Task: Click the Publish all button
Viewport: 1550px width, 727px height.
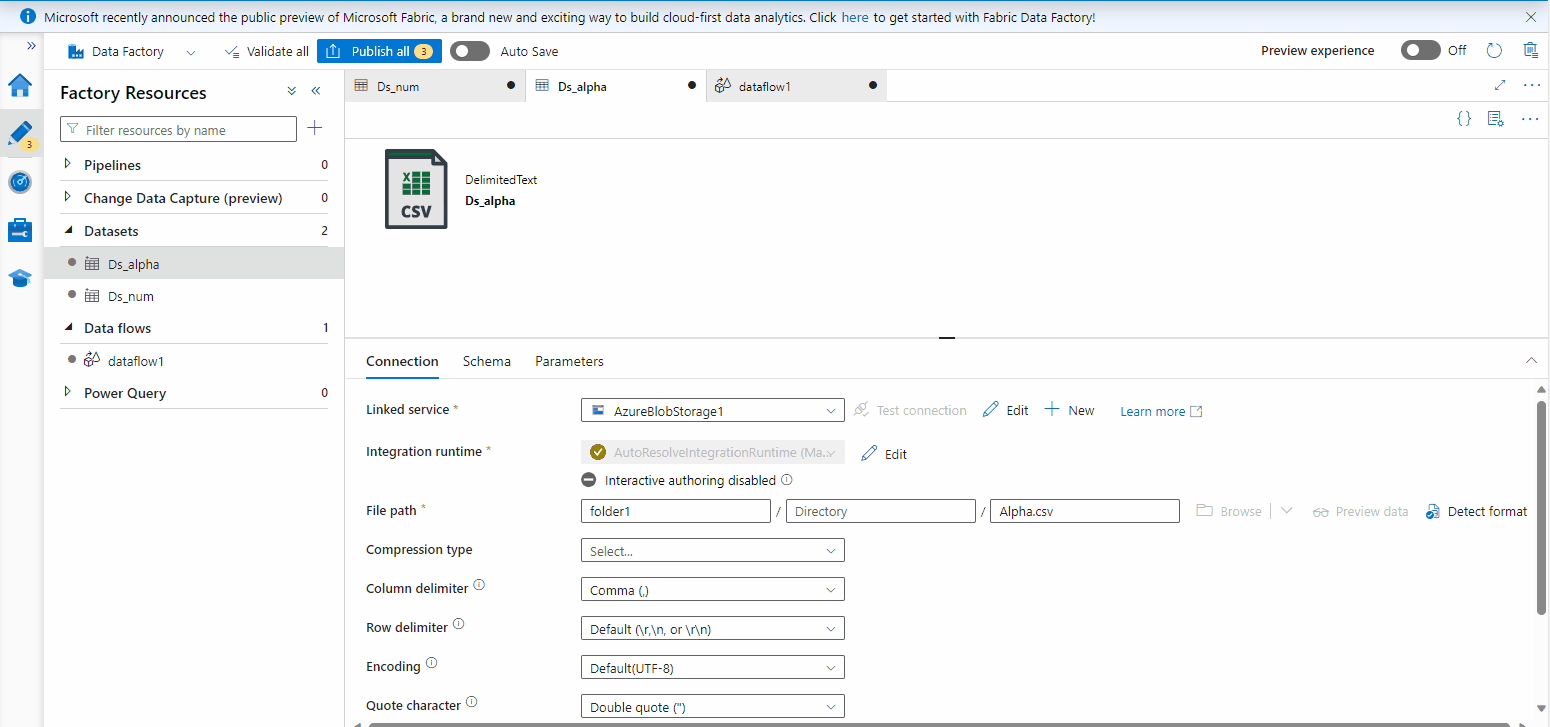Action: (x=379, y=51)
